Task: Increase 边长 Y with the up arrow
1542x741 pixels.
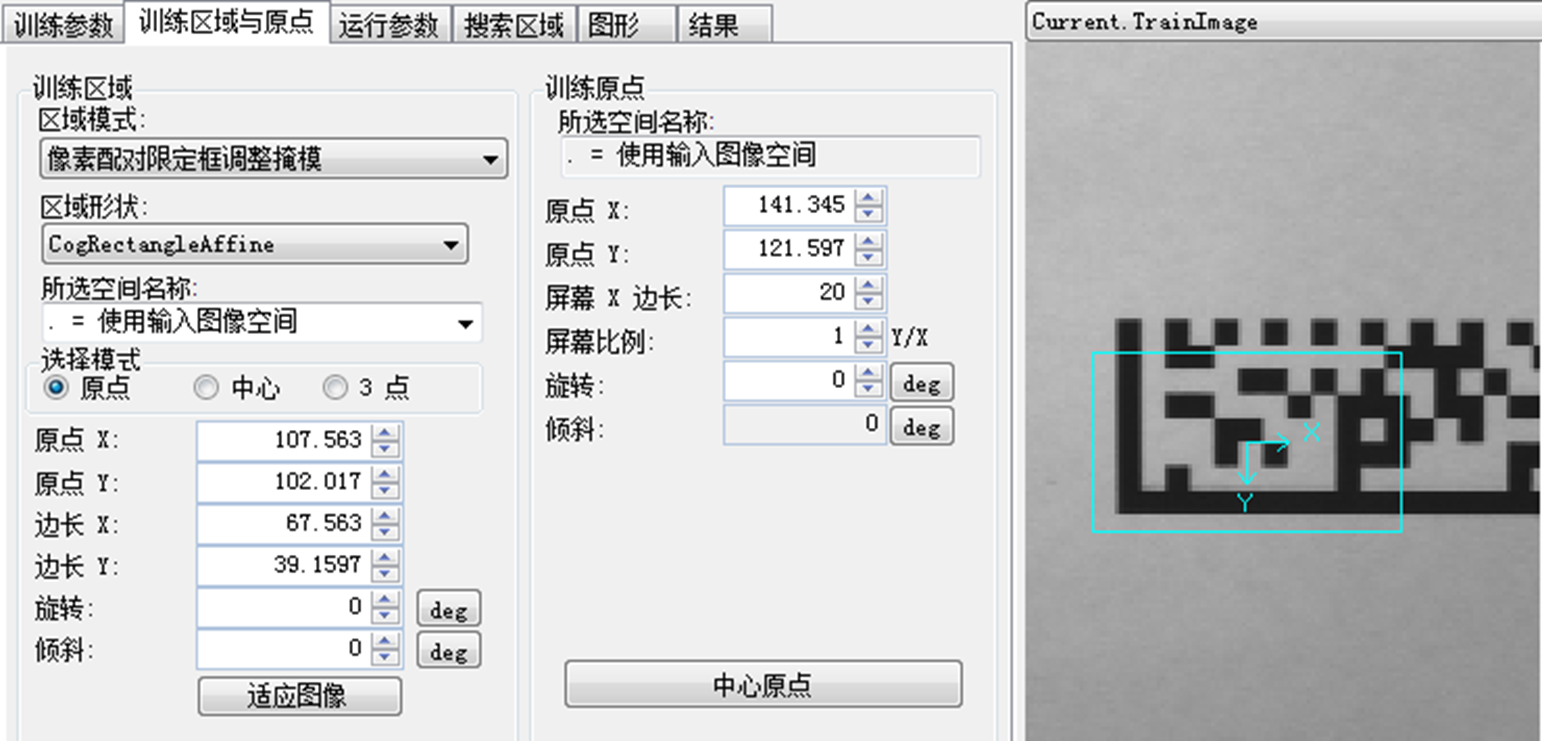Action: click(385, 558)
